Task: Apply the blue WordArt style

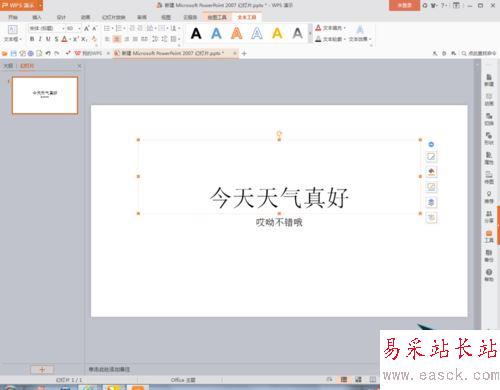Action: pyautogui.click(x=216, y=34)
